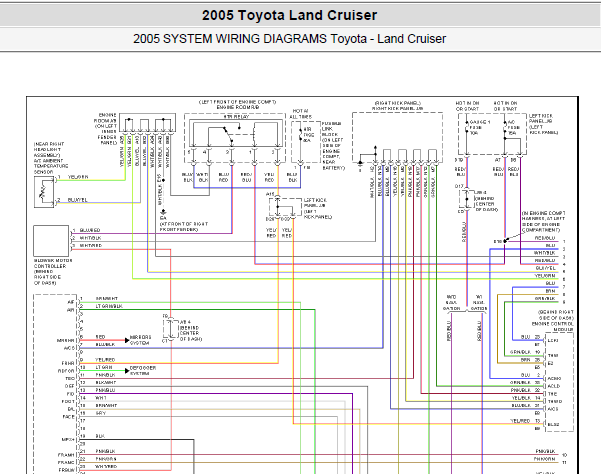Click the 'GRY' wire label at connector pin 16

(101, 413)
